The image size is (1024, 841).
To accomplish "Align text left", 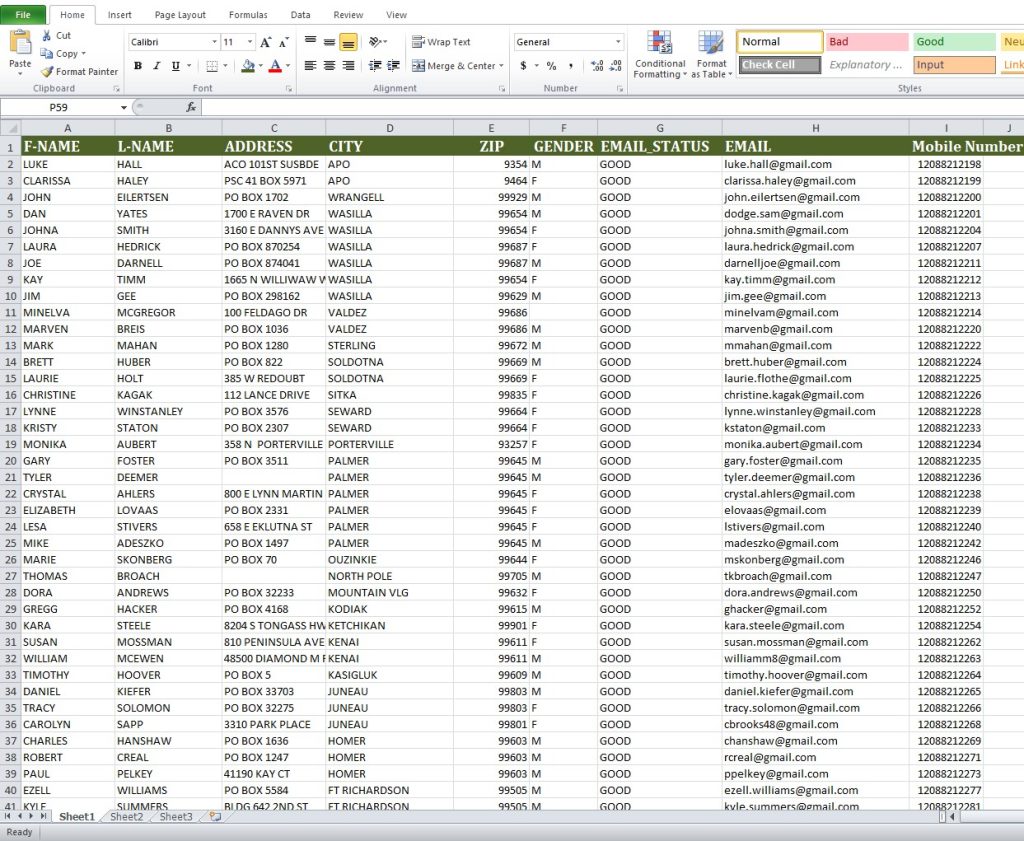I will coord(311,66).
